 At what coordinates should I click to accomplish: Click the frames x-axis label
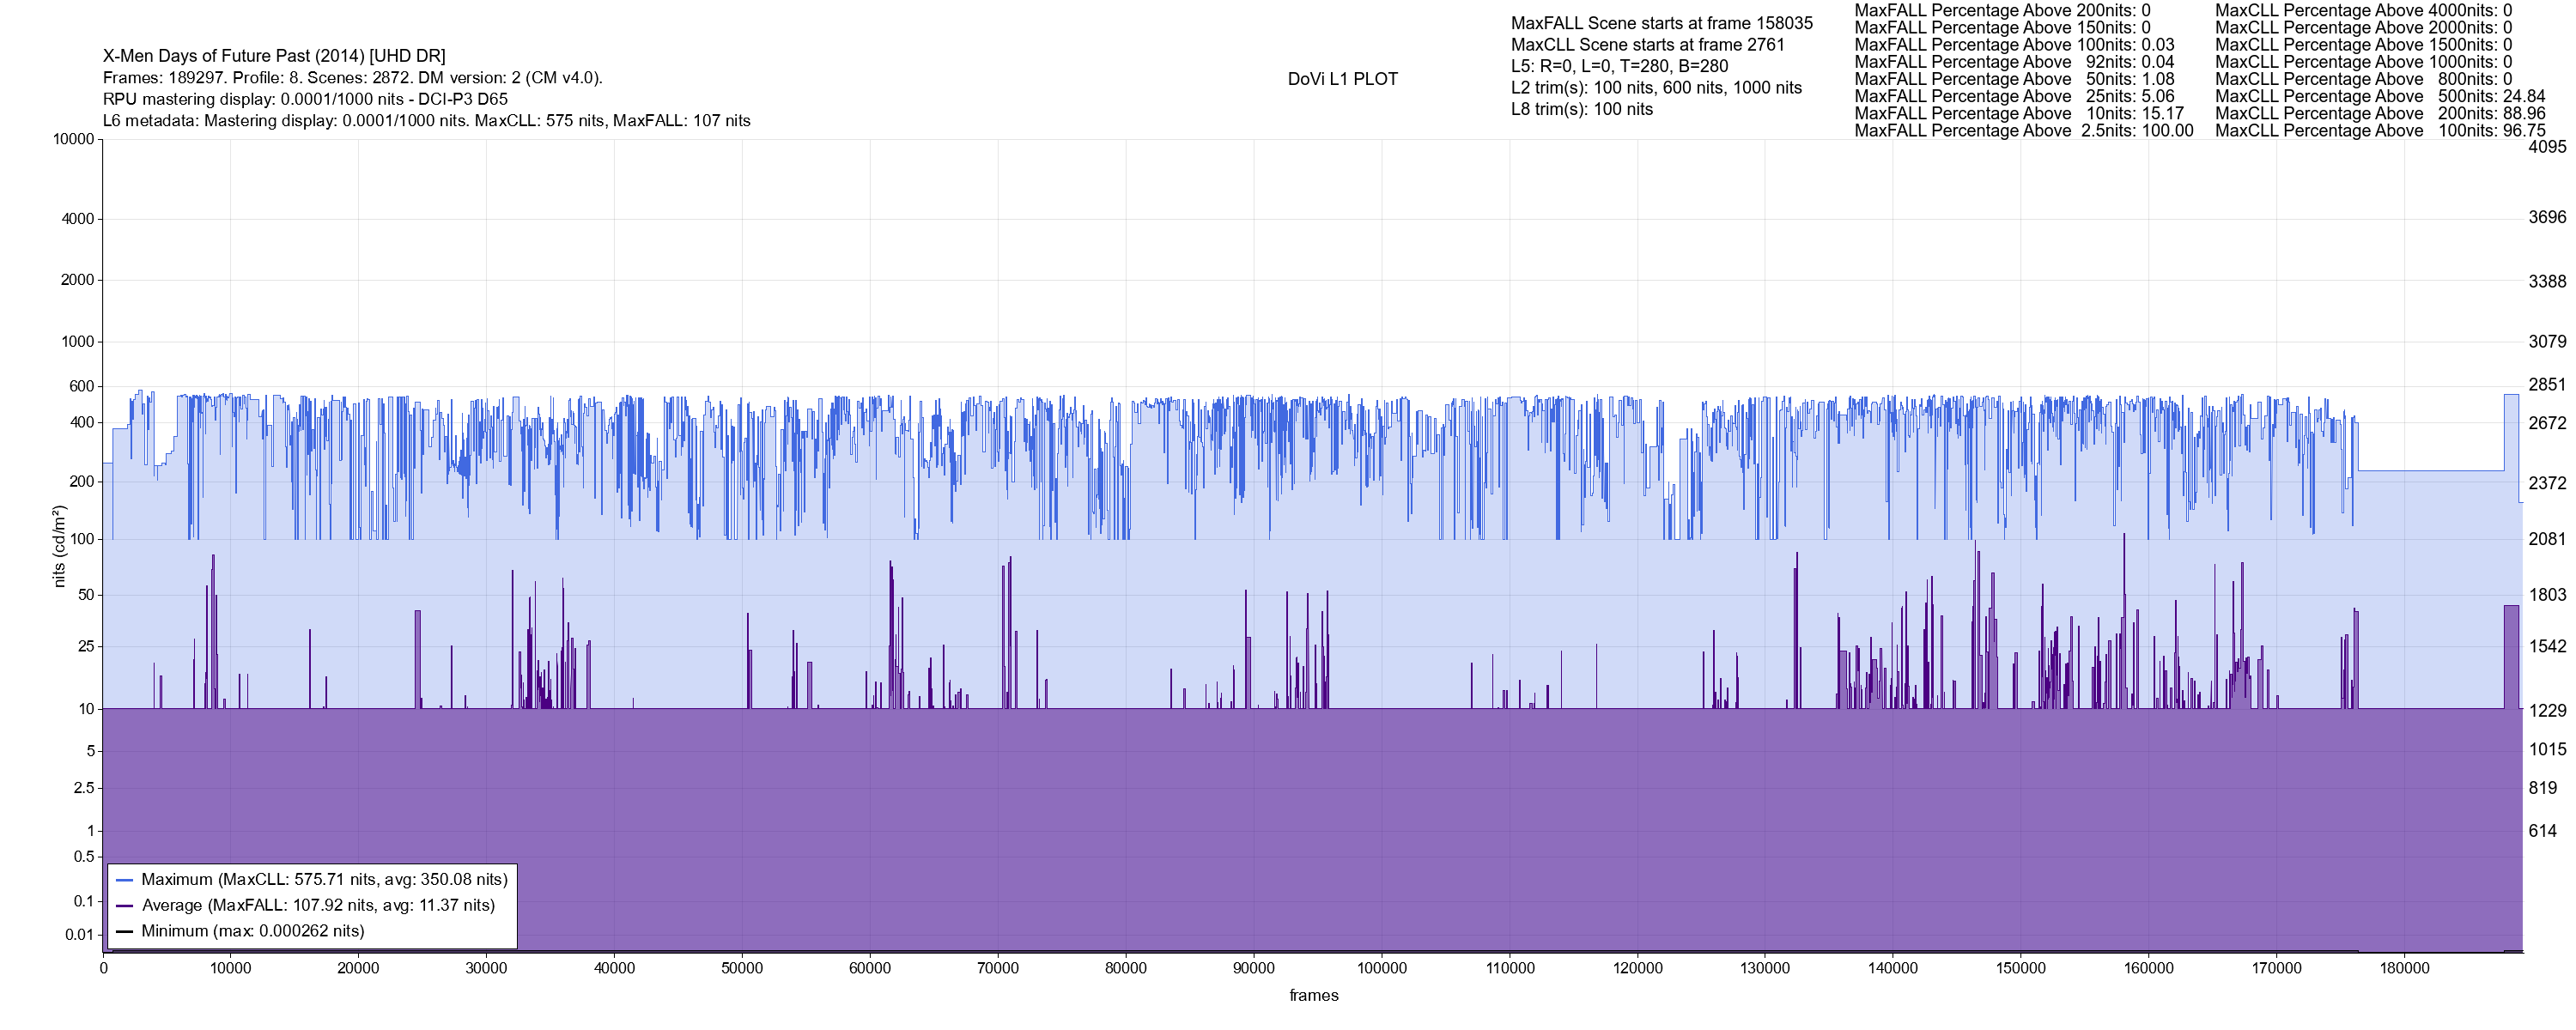click(x=1313, y=996)
